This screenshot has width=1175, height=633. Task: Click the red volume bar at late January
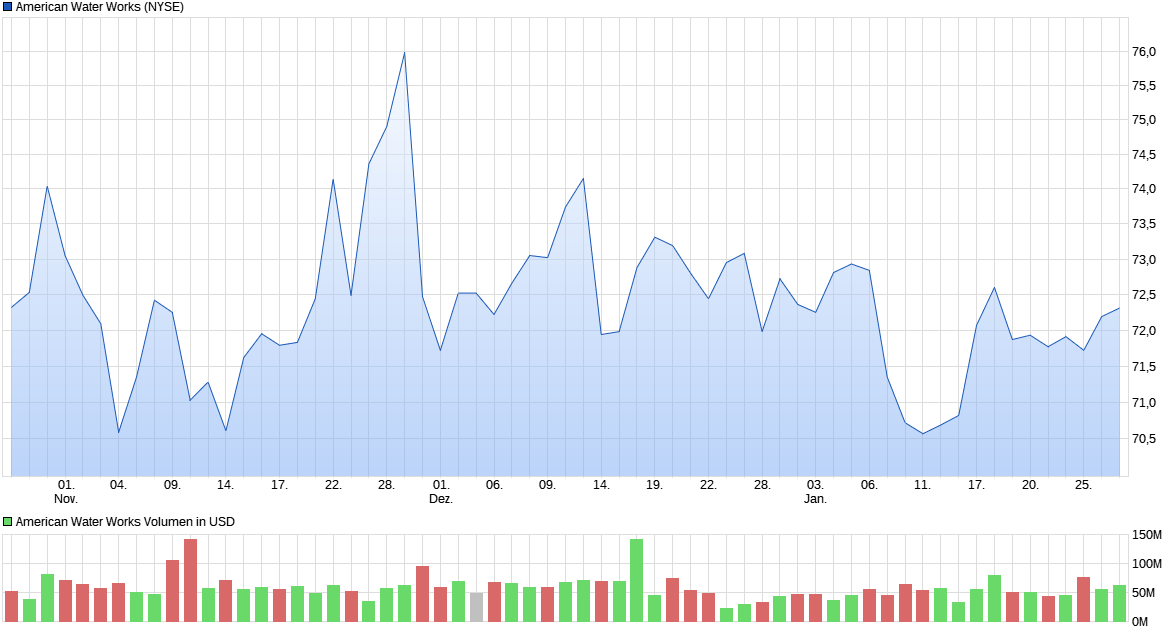pyautogui.click(x=1085, y=600)
